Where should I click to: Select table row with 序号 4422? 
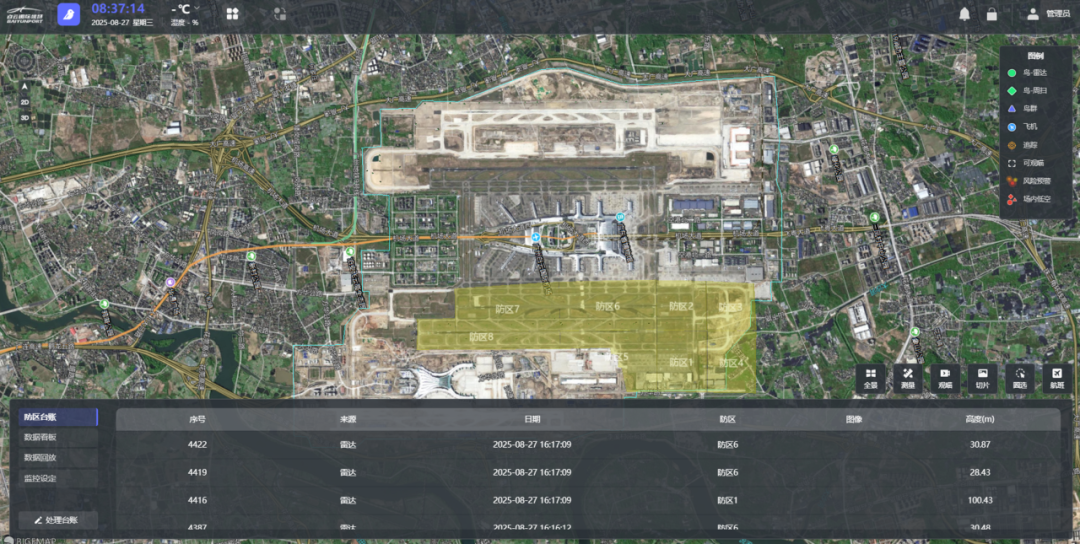tap(588, 444)
